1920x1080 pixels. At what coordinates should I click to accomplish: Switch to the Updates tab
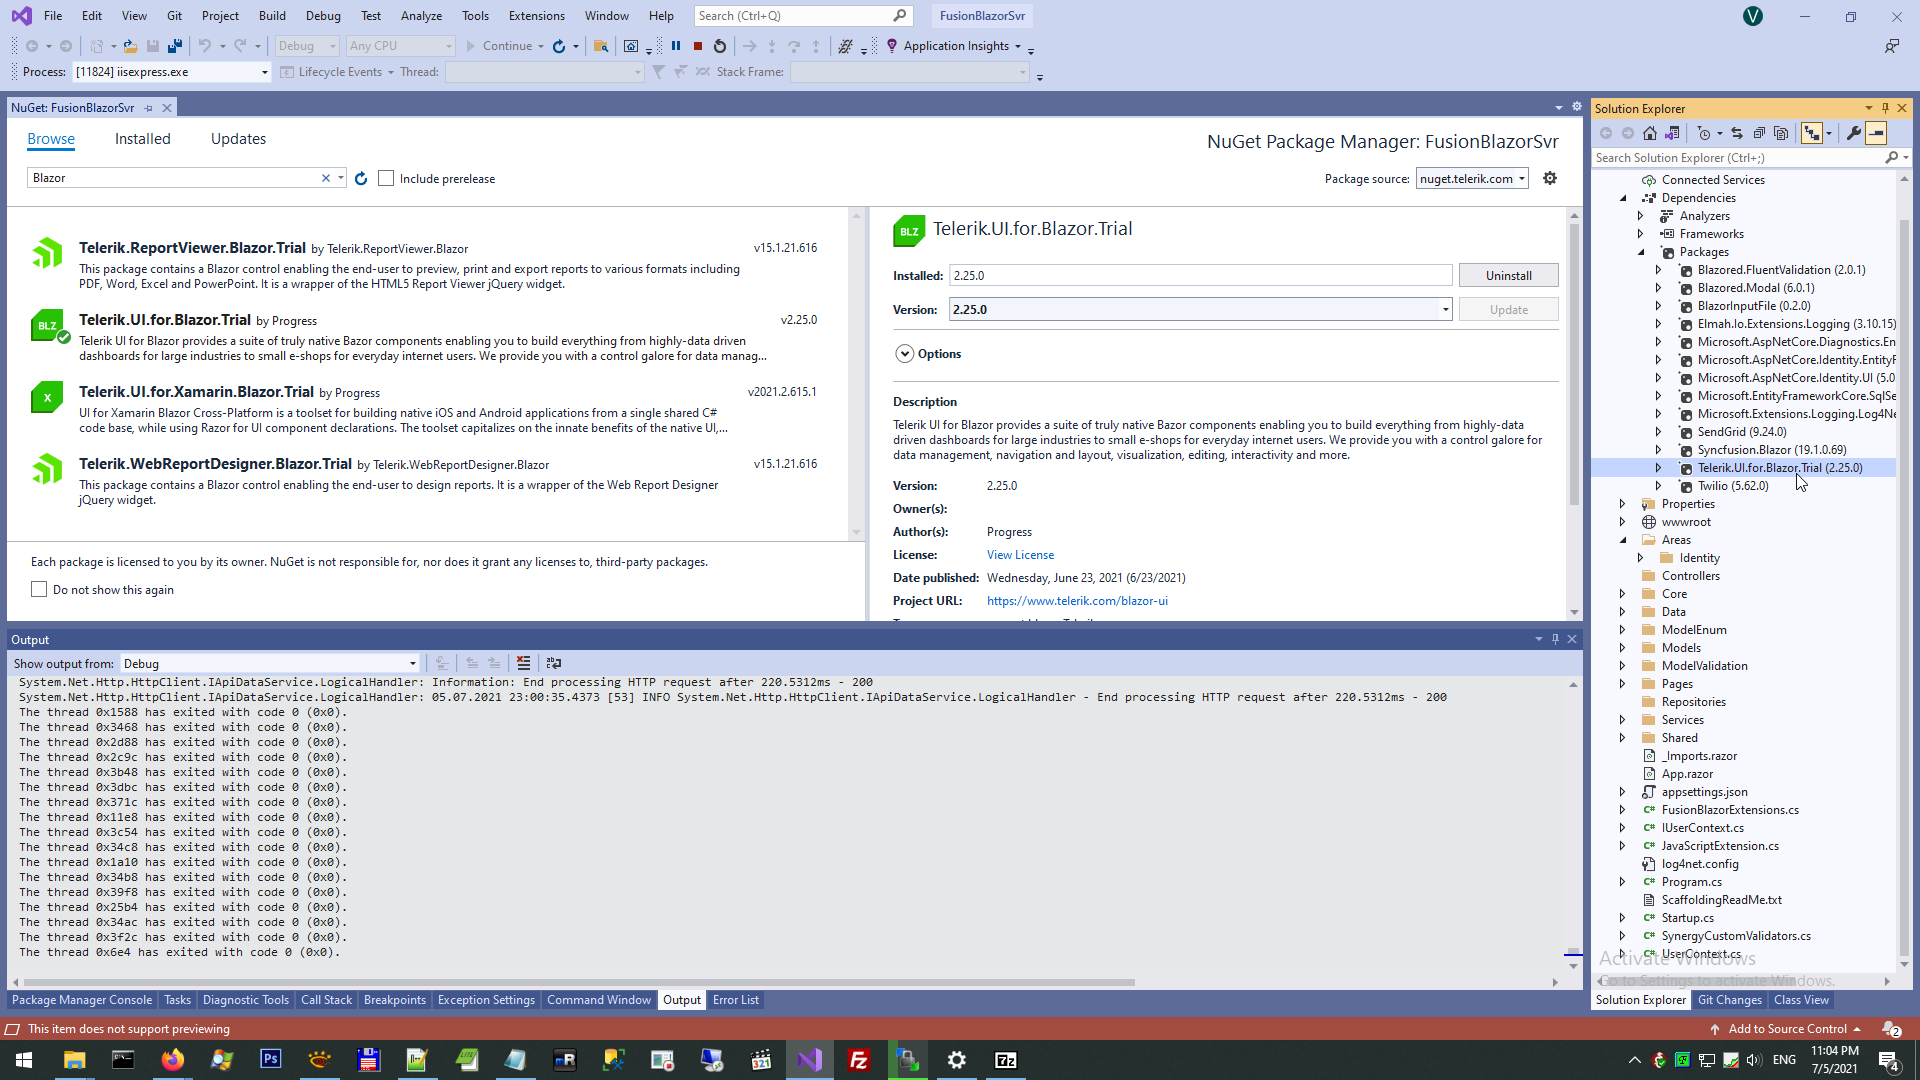click(238, 139)
